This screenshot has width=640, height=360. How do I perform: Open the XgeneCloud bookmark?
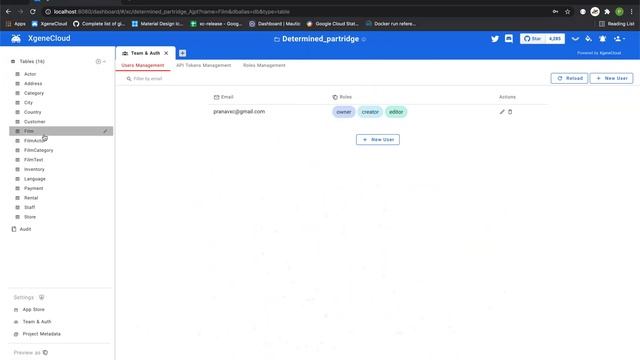pos(49,24)
